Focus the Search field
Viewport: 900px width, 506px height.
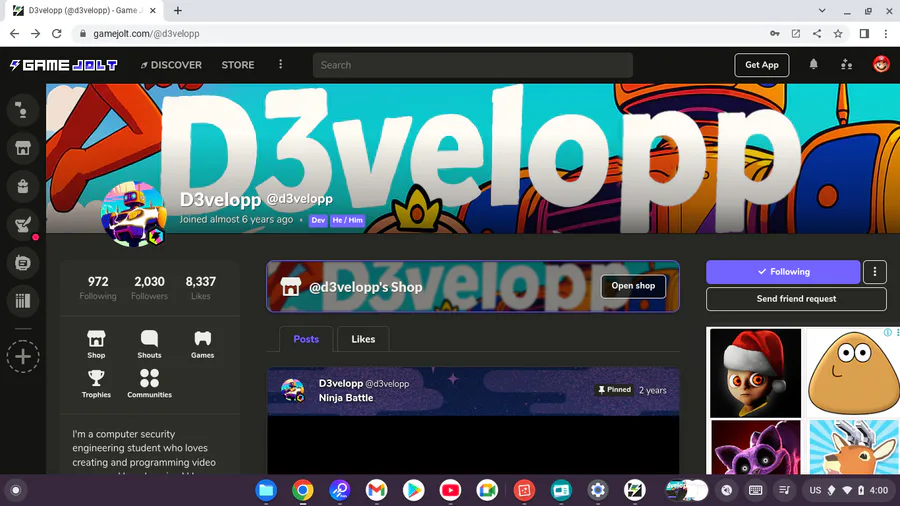click(x=472, y=65)
